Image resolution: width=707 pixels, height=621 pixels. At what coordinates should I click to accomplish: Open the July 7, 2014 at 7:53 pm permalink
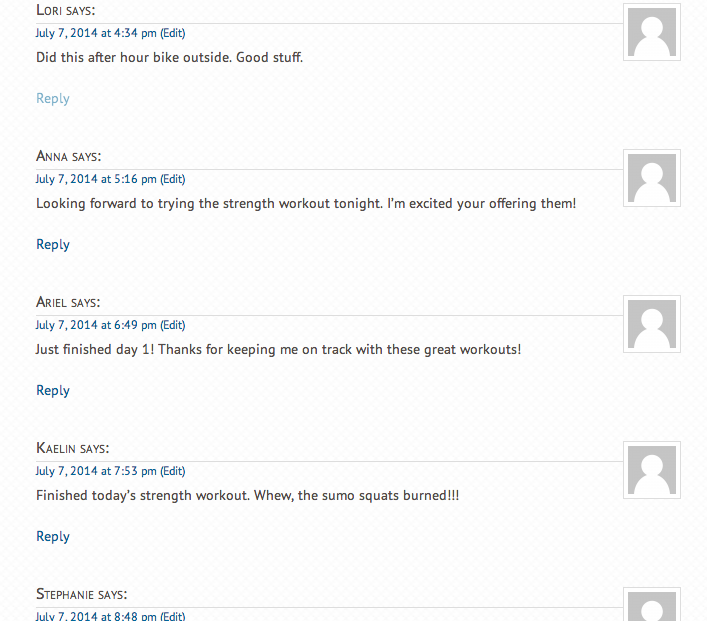coord(96,471)
